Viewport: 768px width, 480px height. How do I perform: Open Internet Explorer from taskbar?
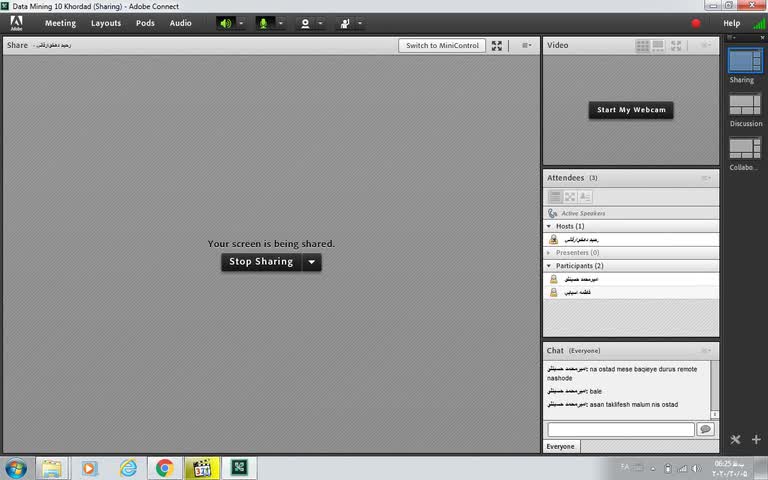click(x=128, y=468)
